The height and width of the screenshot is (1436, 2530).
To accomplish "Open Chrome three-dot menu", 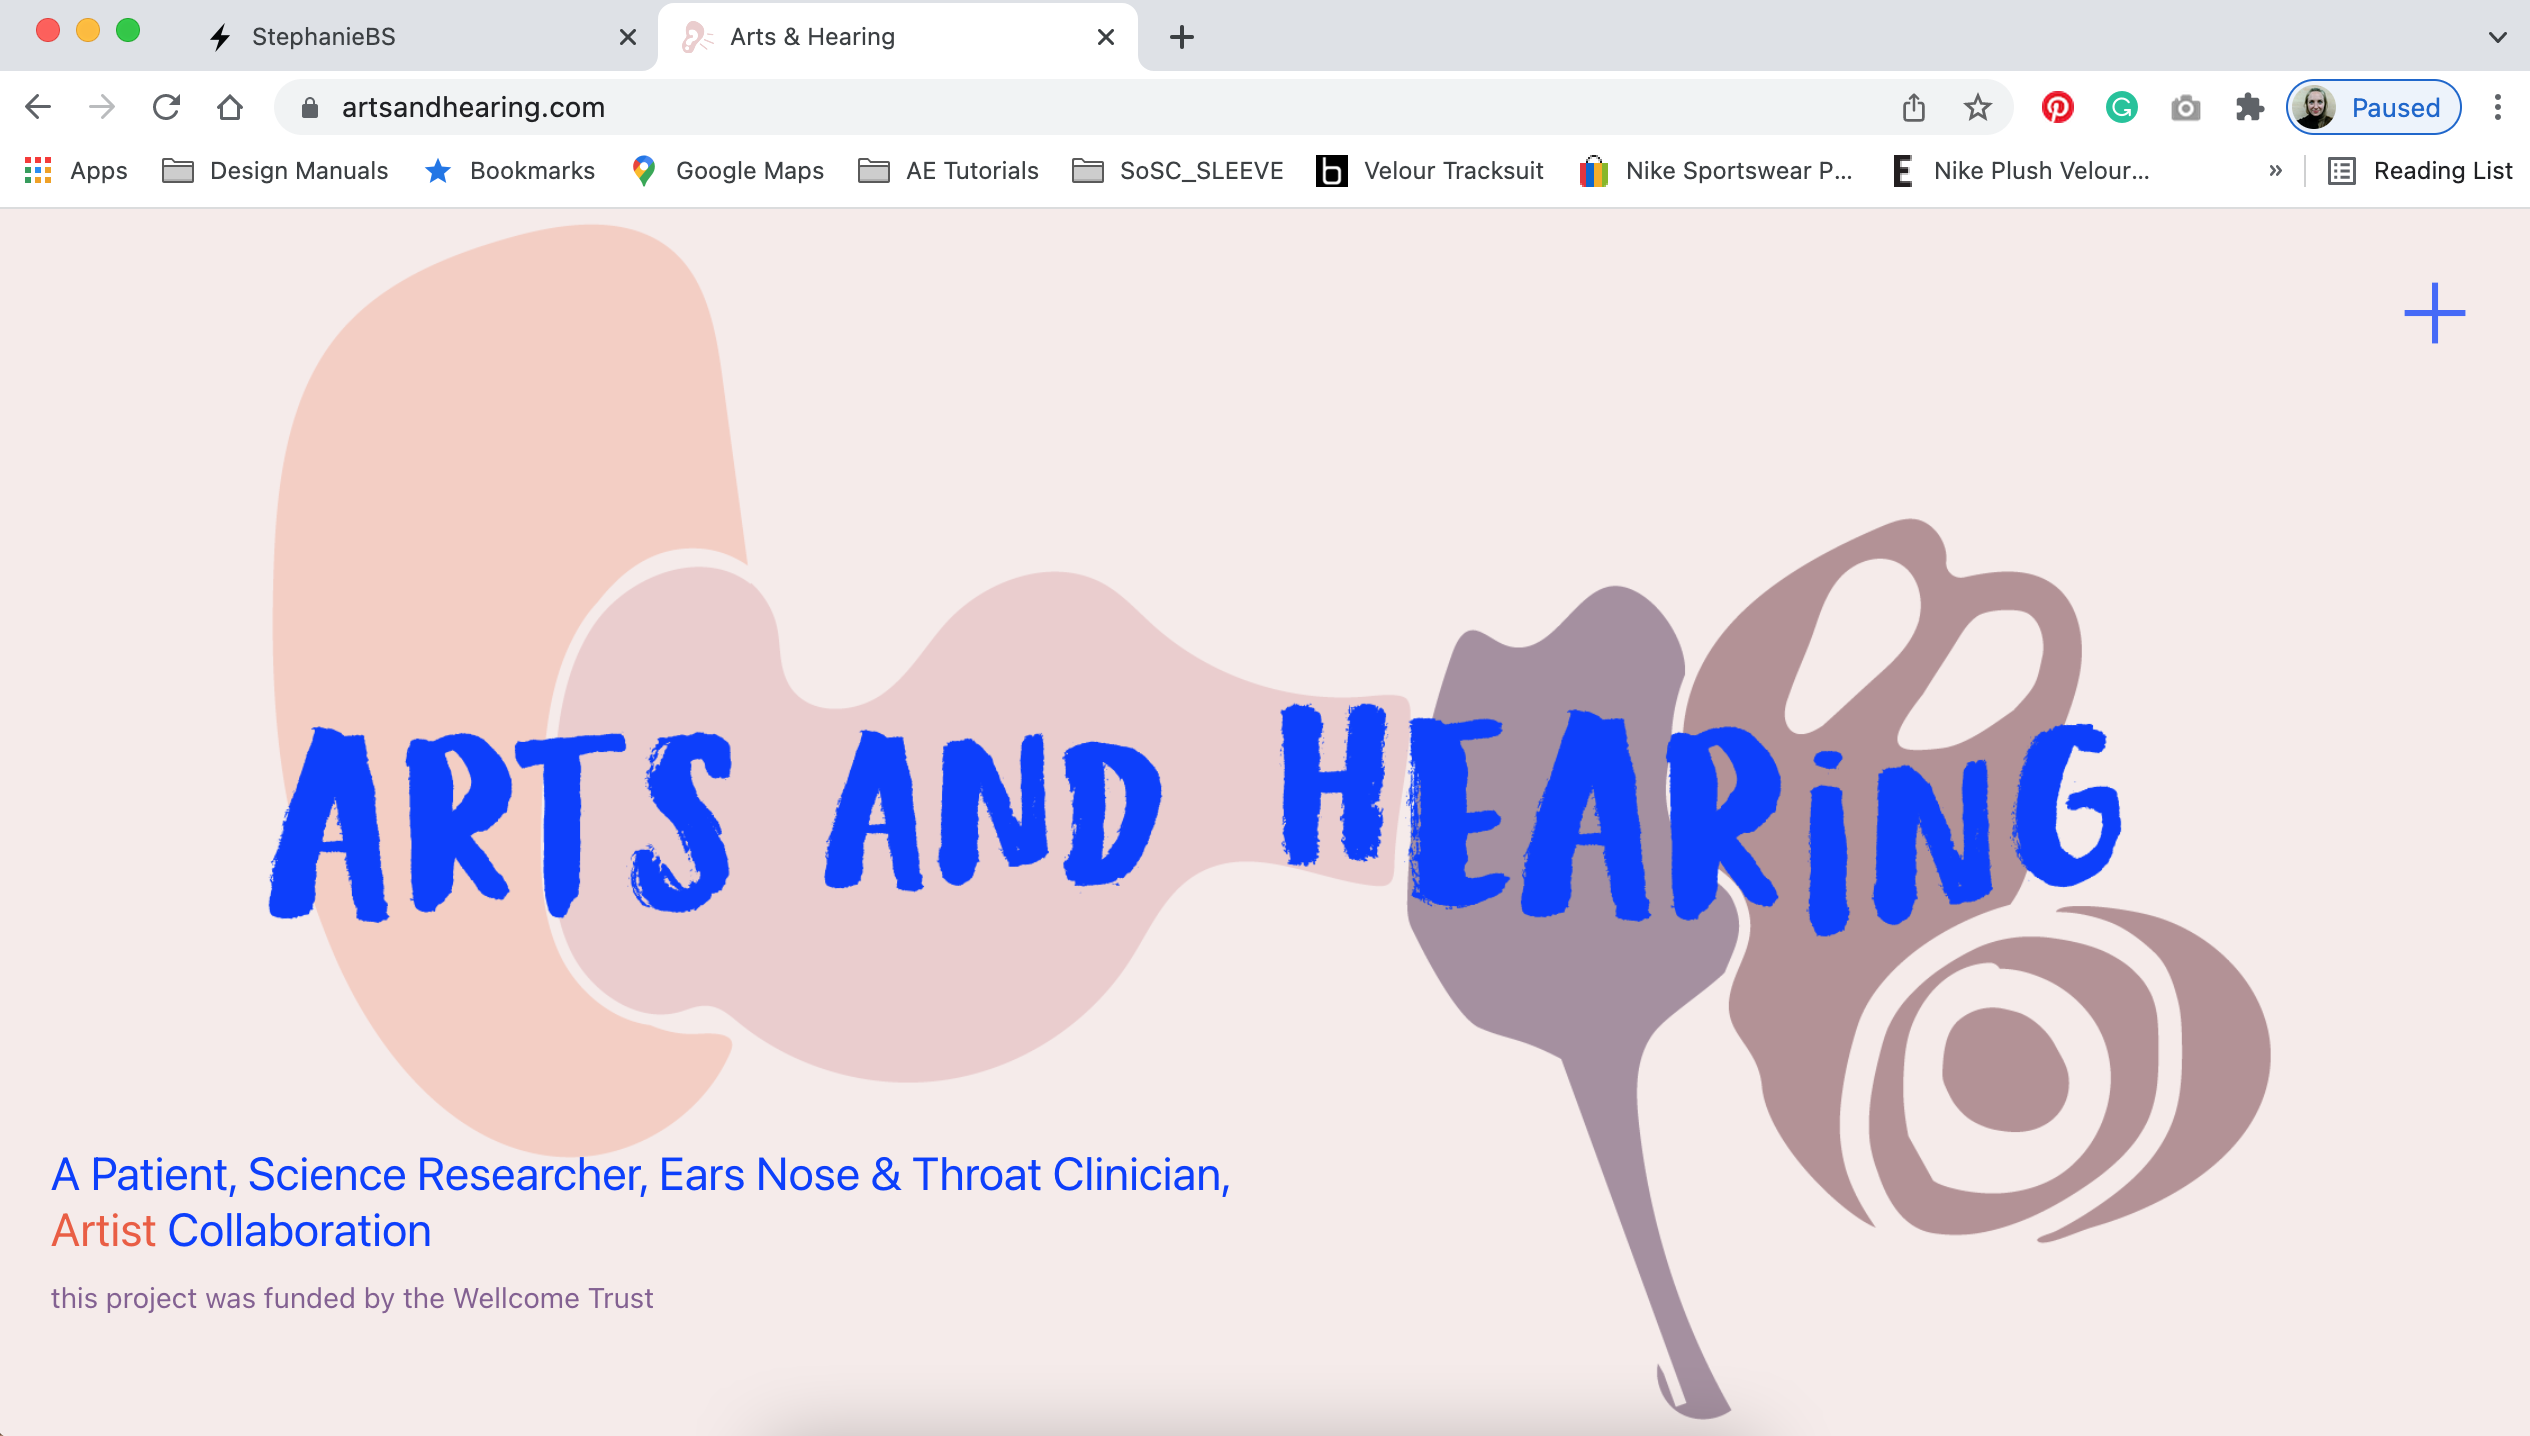I will [2497, 107].
